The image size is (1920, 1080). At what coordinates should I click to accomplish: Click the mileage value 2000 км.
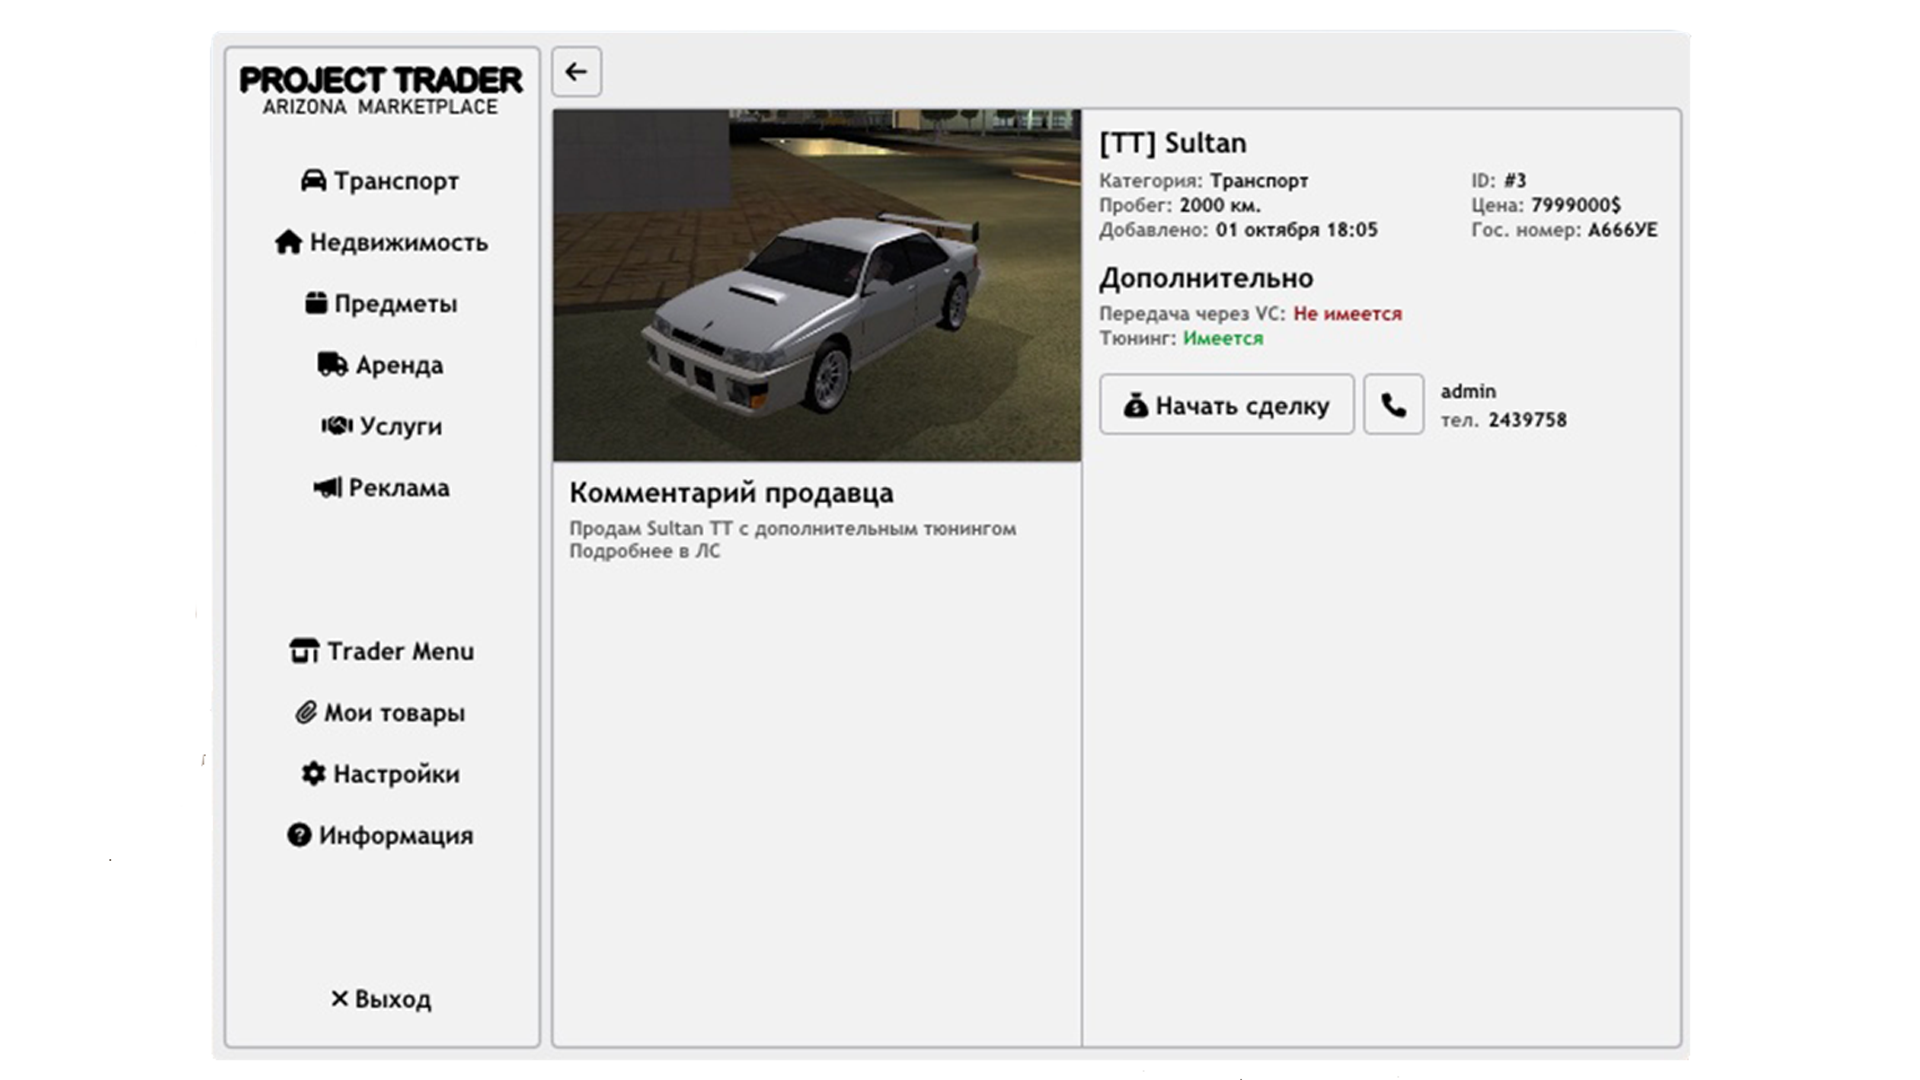click(1220, 205)
